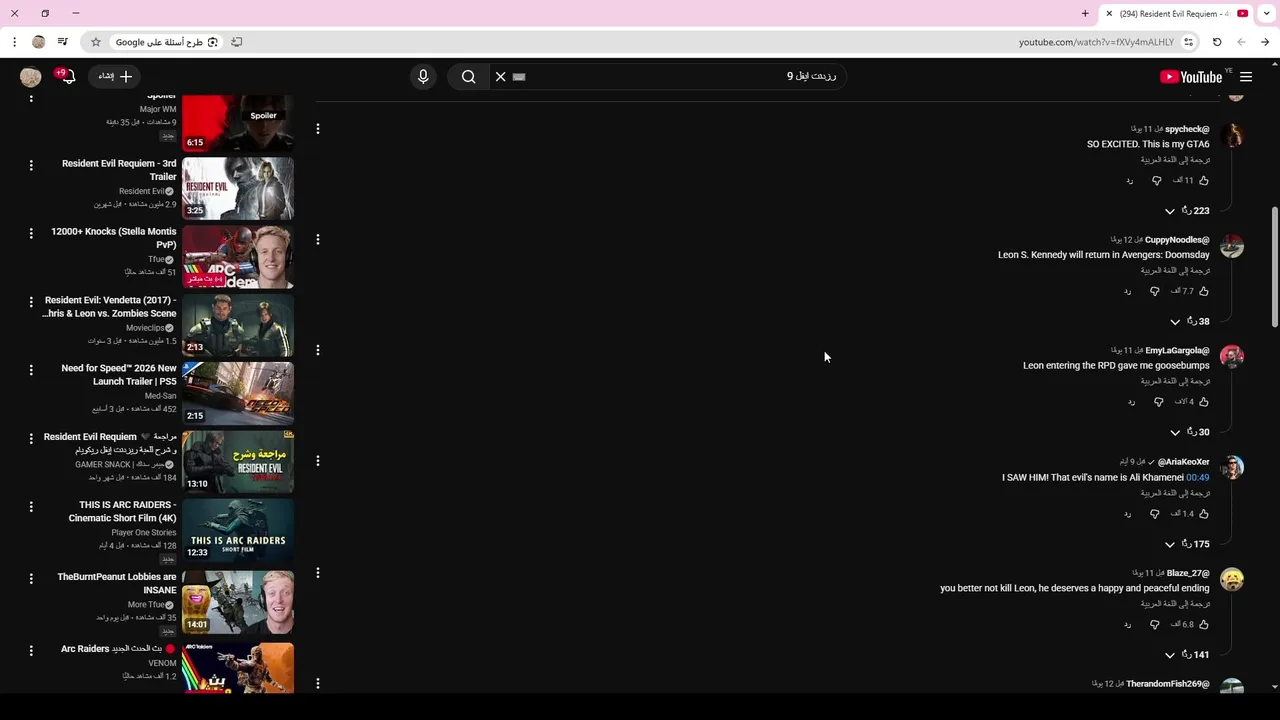Go to YouTube home via the logo
This screenshot has width=1280, height=720.
pyautogui.click(x=1191, y=77)
